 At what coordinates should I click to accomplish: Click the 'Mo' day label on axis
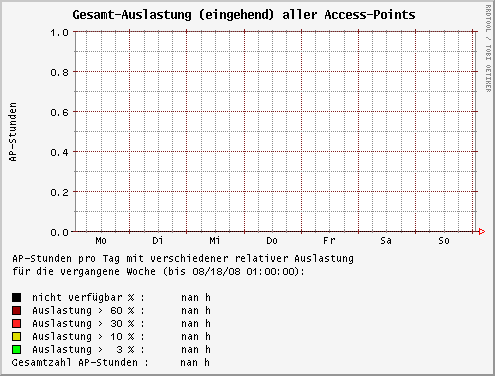pyautogui.click(x=101, y=241)
